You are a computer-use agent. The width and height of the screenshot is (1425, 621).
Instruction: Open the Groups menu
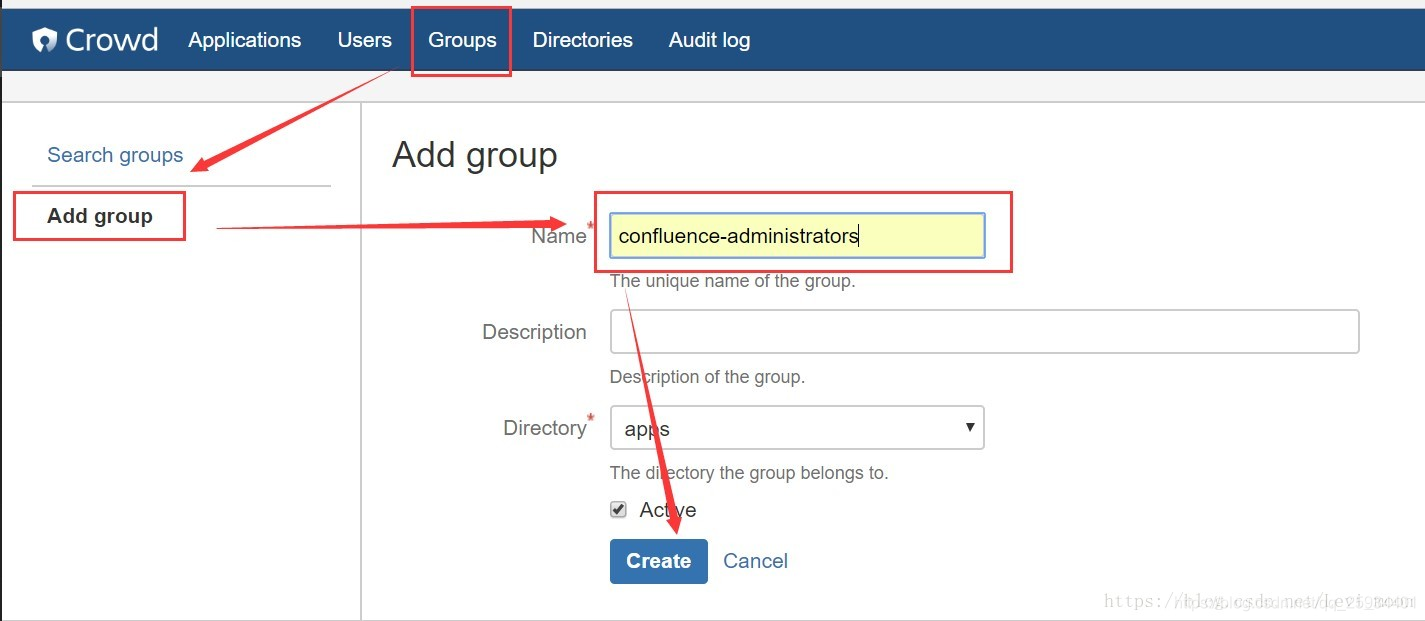click(x=462, y=40)
